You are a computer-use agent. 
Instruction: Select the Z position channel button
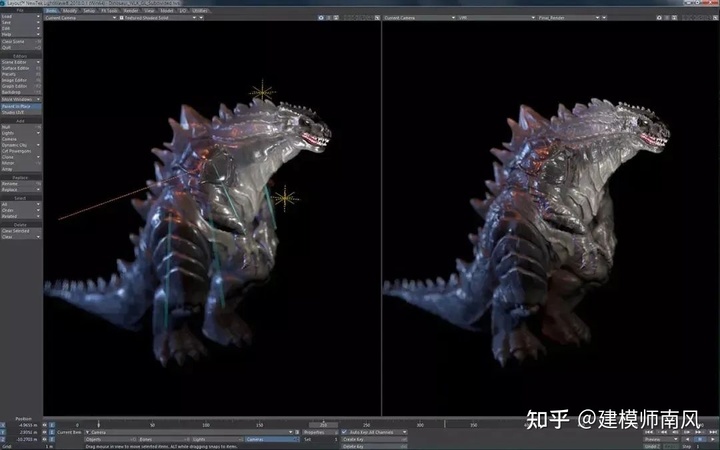(3, 439)
